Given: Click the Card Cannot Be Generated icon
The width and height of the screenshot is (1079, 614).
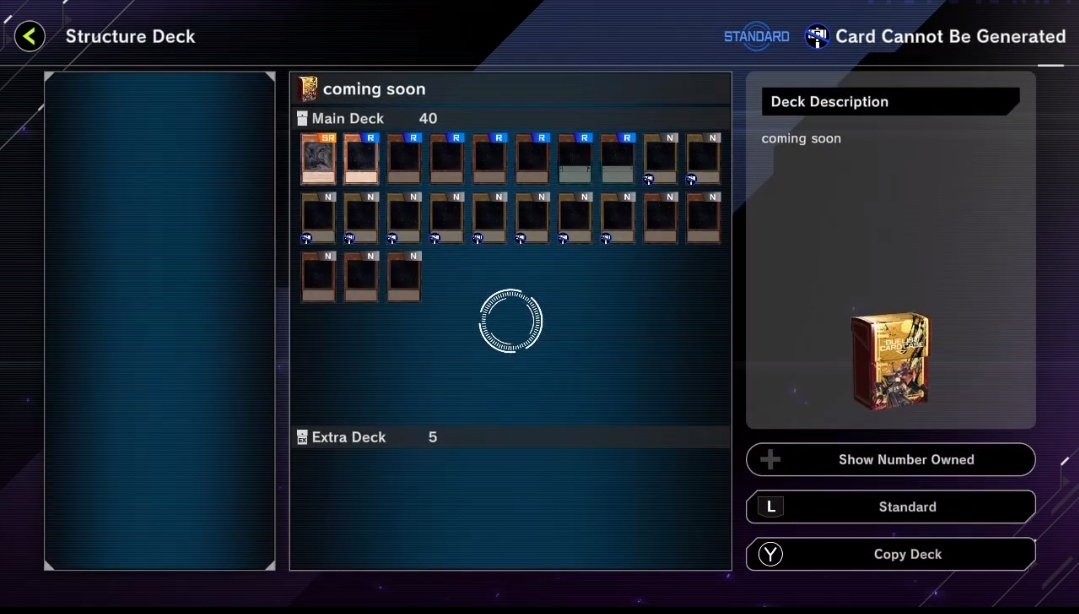Looking at the screenshot, I should coord(817,36).
